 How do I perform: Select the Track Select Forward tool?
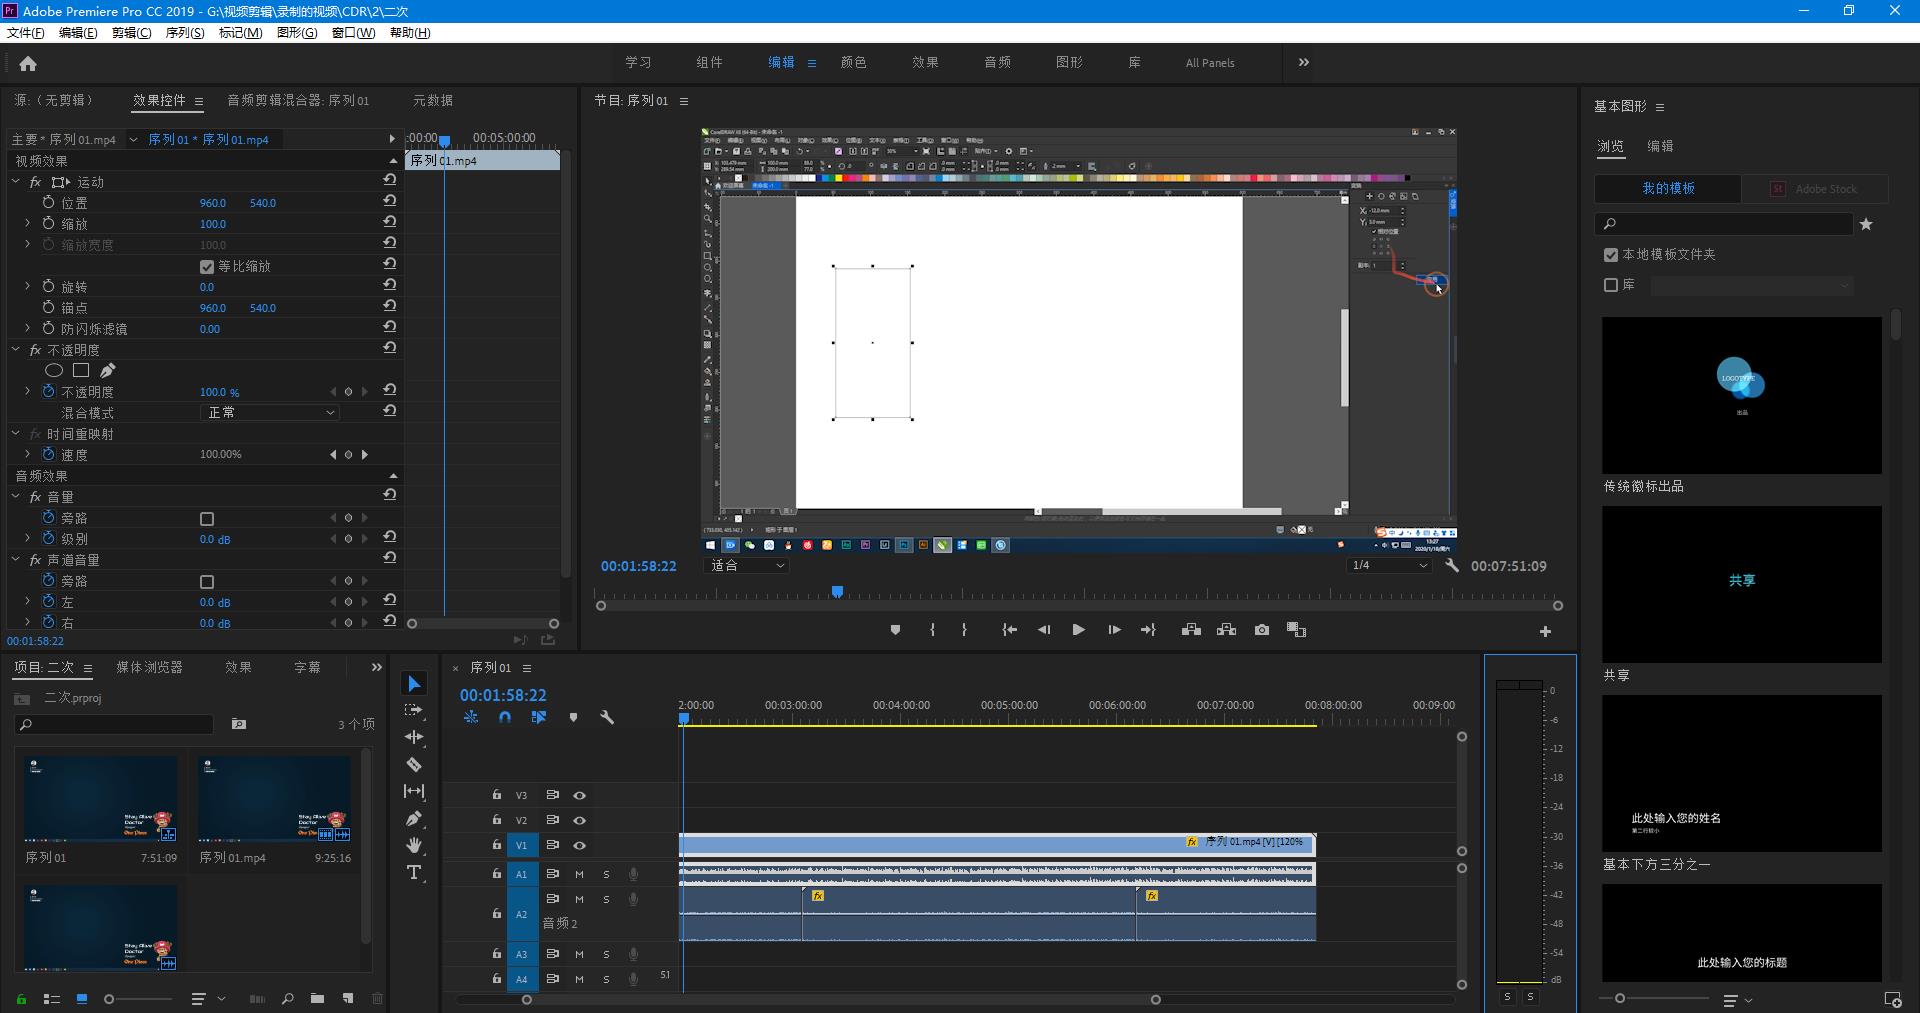pos(414,710)
